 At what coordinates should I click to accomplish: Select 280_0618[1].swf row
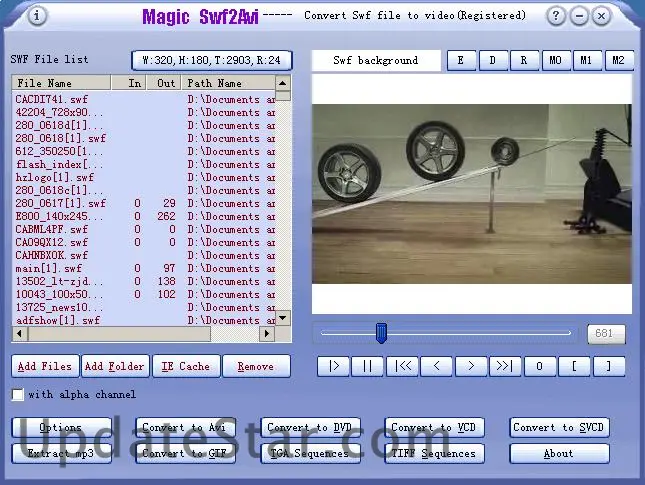[144, 138]
